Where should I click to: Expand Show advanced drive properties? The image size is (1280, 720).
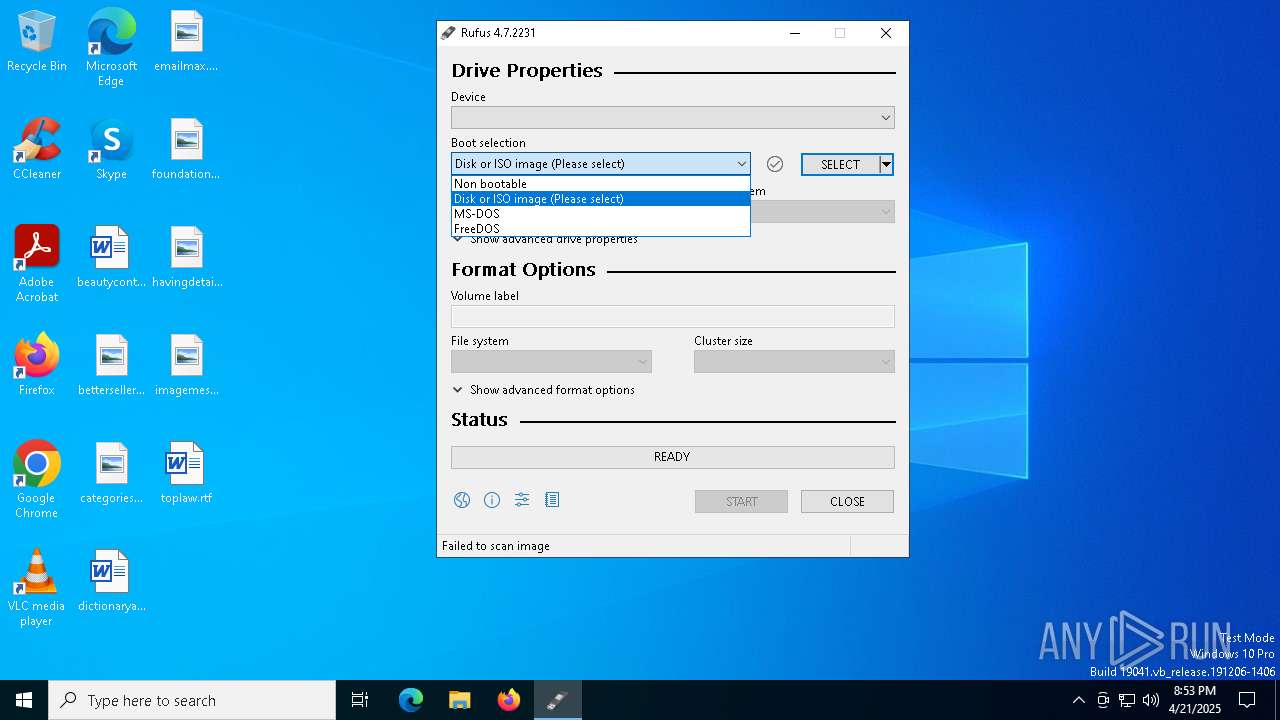point(544,239)
